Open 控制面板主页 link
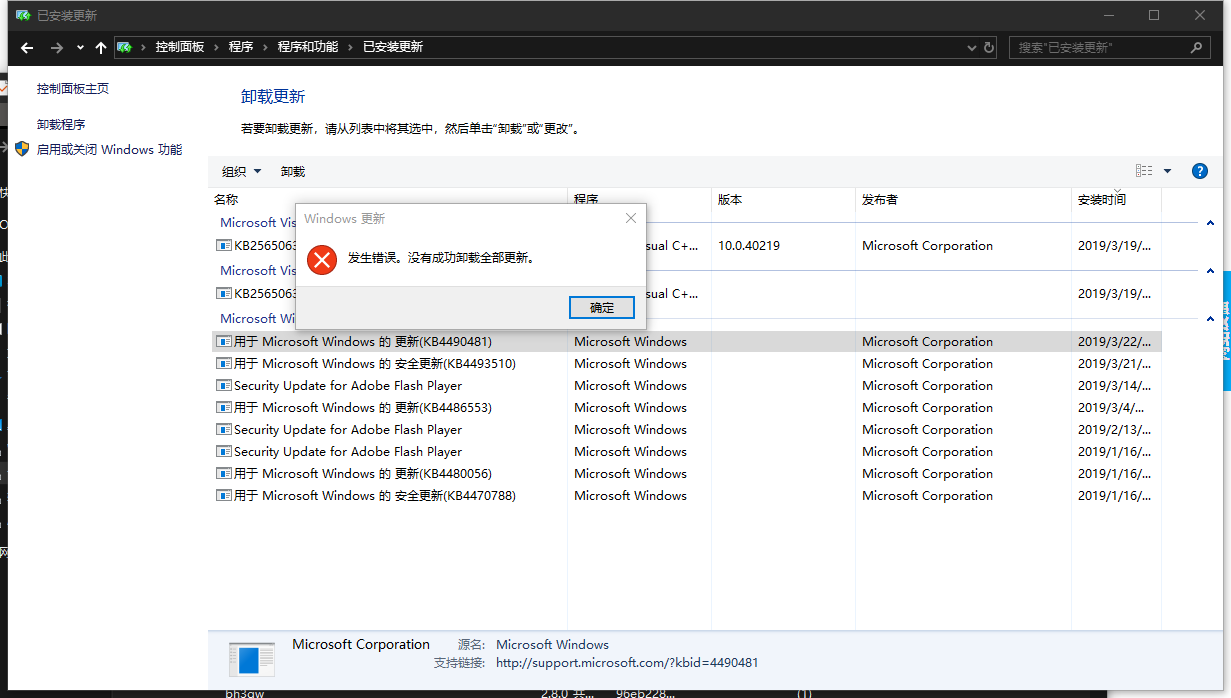The image size is (1231, 698). (73, 88)
